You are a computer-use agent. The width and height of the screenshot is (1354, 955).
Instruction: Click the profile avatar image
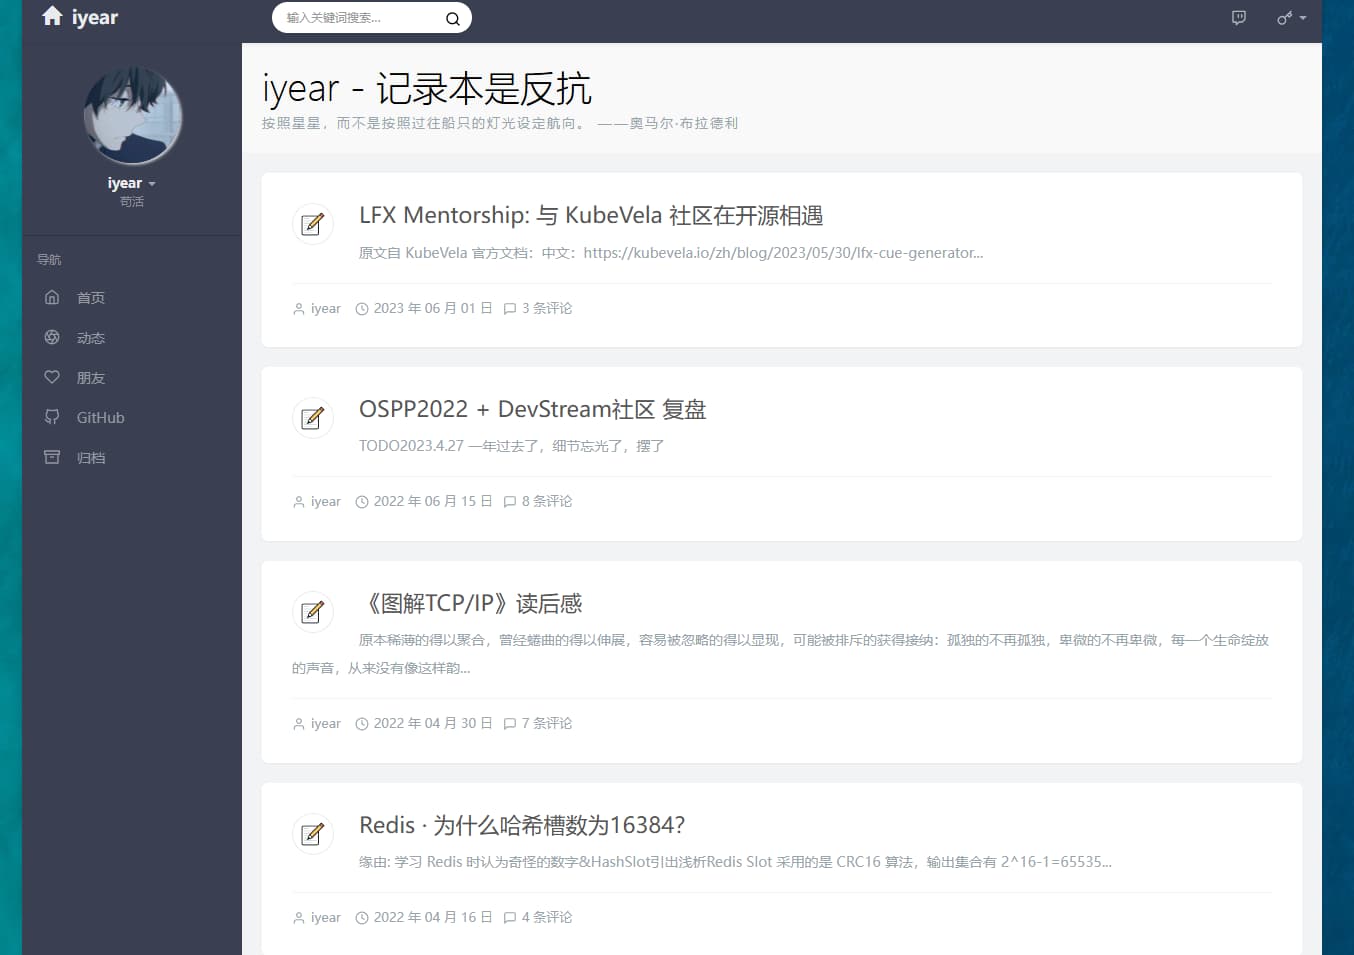tap(132, 116)
